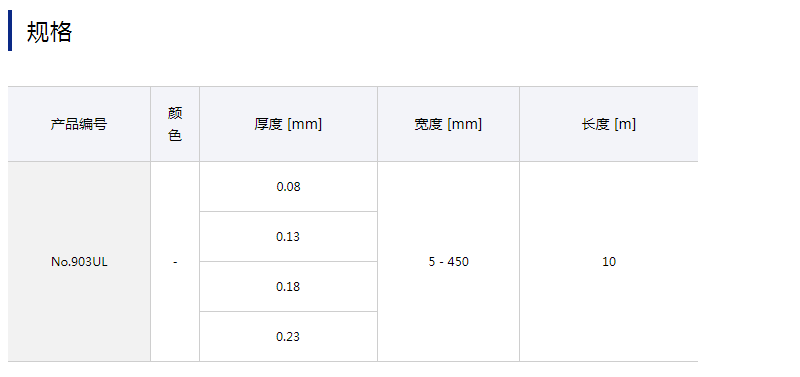Click the [mm] unit in 宽度 header
The height and width of the screenshot is (377, 800).
[465, 124]
